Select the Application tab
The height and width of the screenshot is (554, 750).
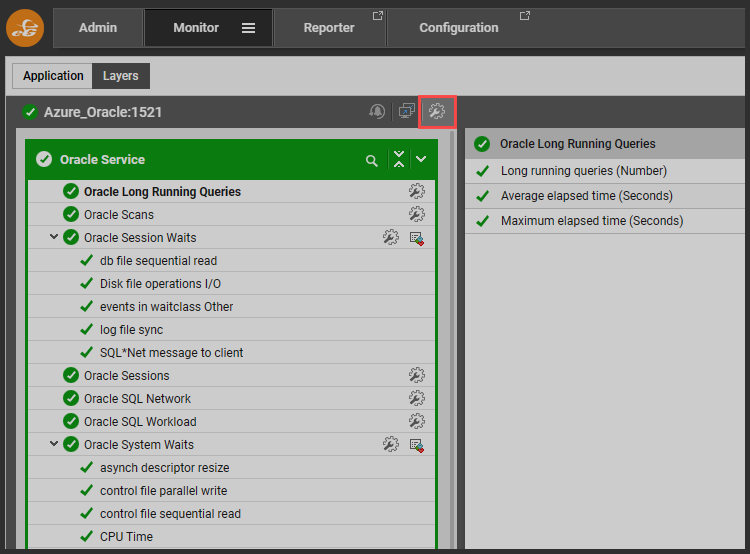[53, 76]
